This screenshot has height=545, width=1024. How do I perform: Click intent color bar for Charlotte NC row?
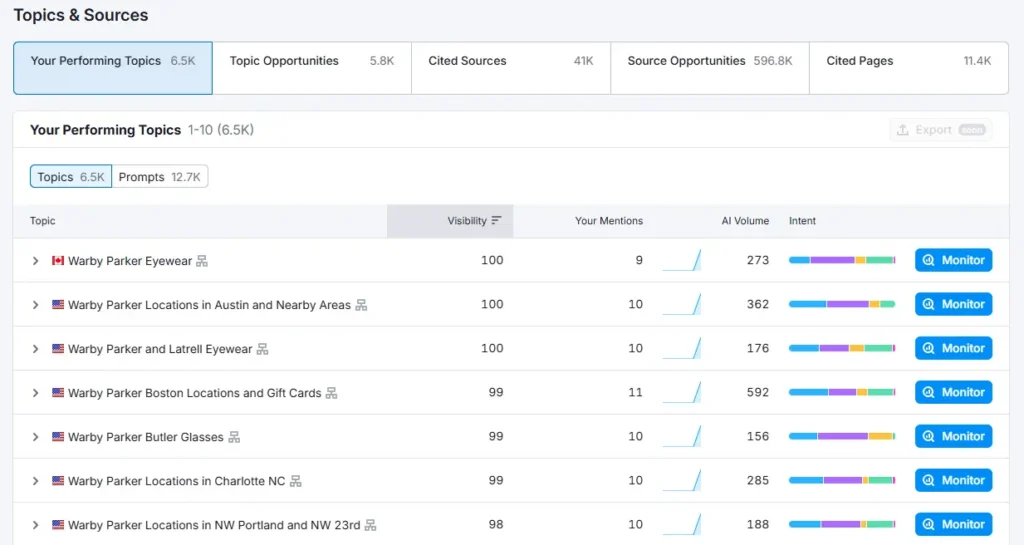tap(842, 480)
